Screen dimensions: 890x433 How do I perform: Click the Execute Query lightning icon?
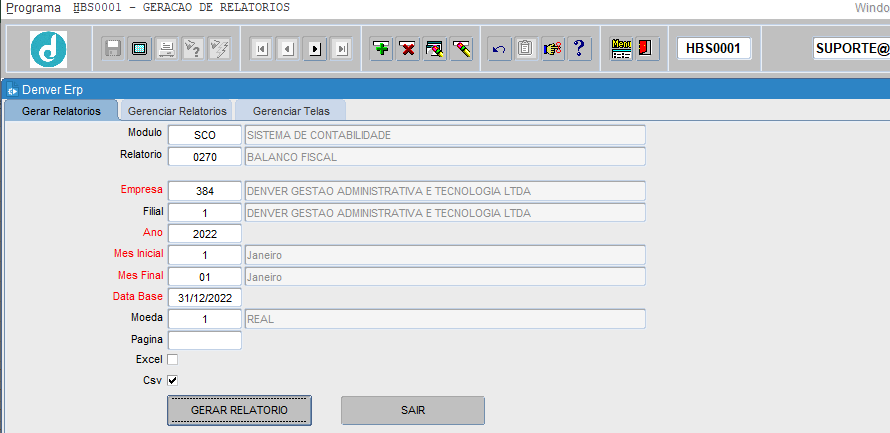pyautogui.click(x=219, y=49)
